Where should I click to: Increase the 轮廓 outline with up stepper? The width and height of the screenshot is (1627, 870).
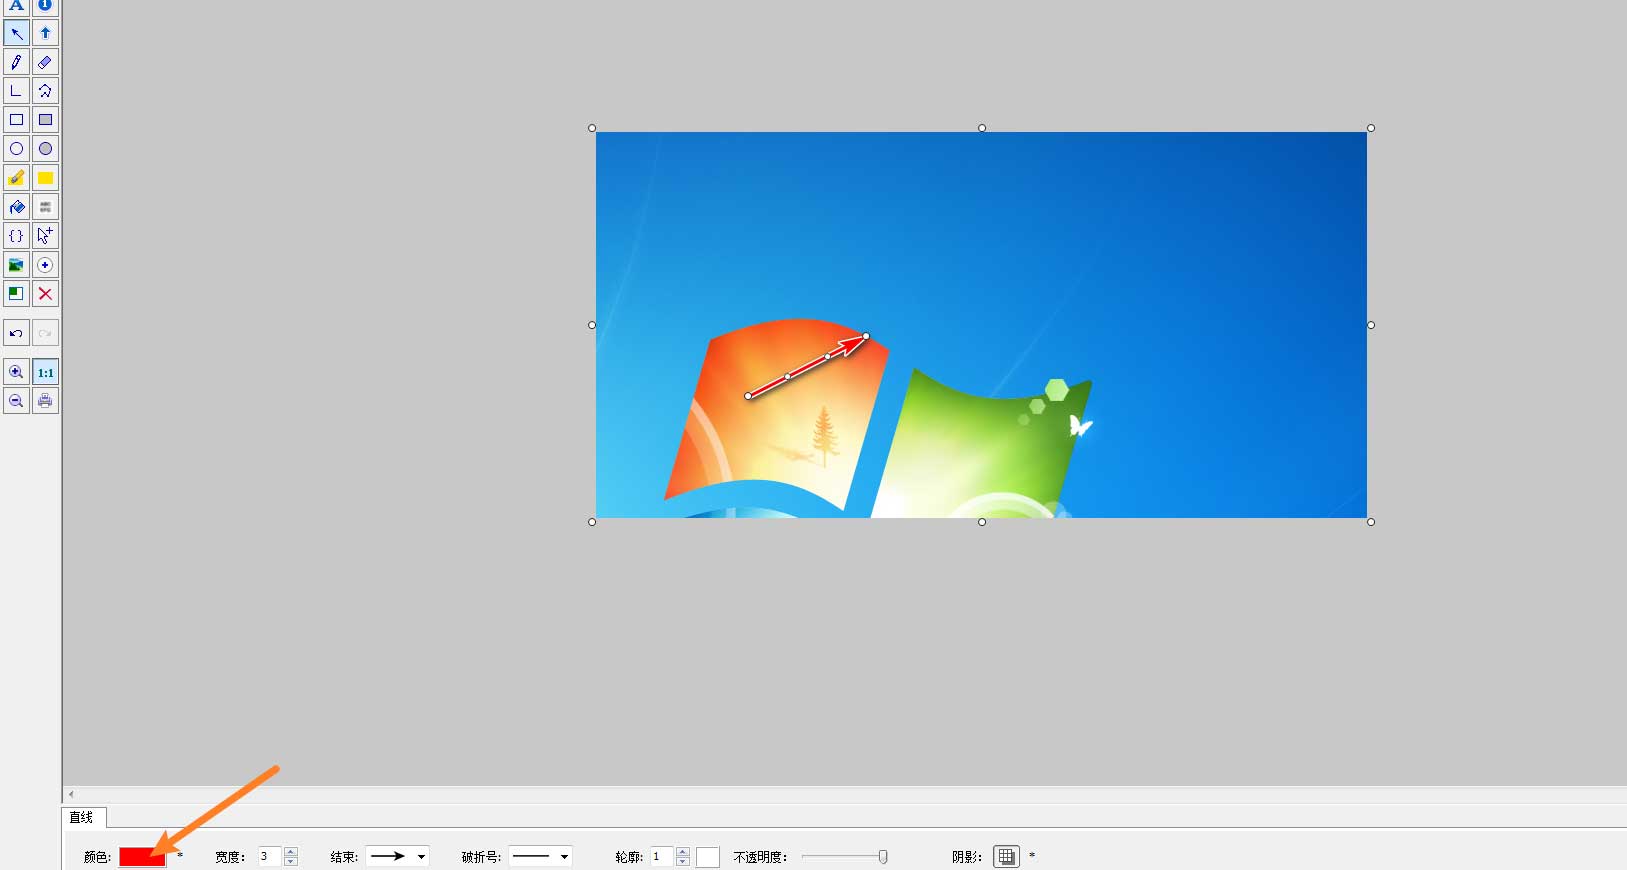point(683,852)
